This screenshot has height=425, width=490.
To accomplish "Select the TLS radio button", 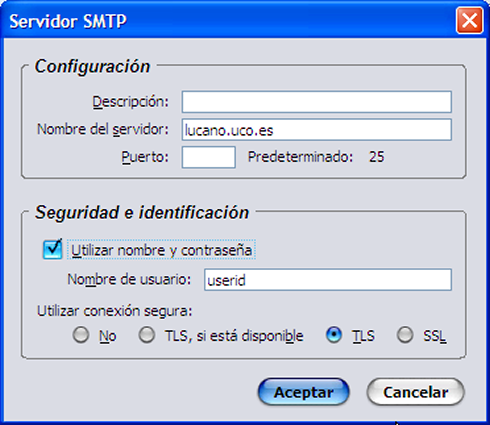I will pos(334,335).
